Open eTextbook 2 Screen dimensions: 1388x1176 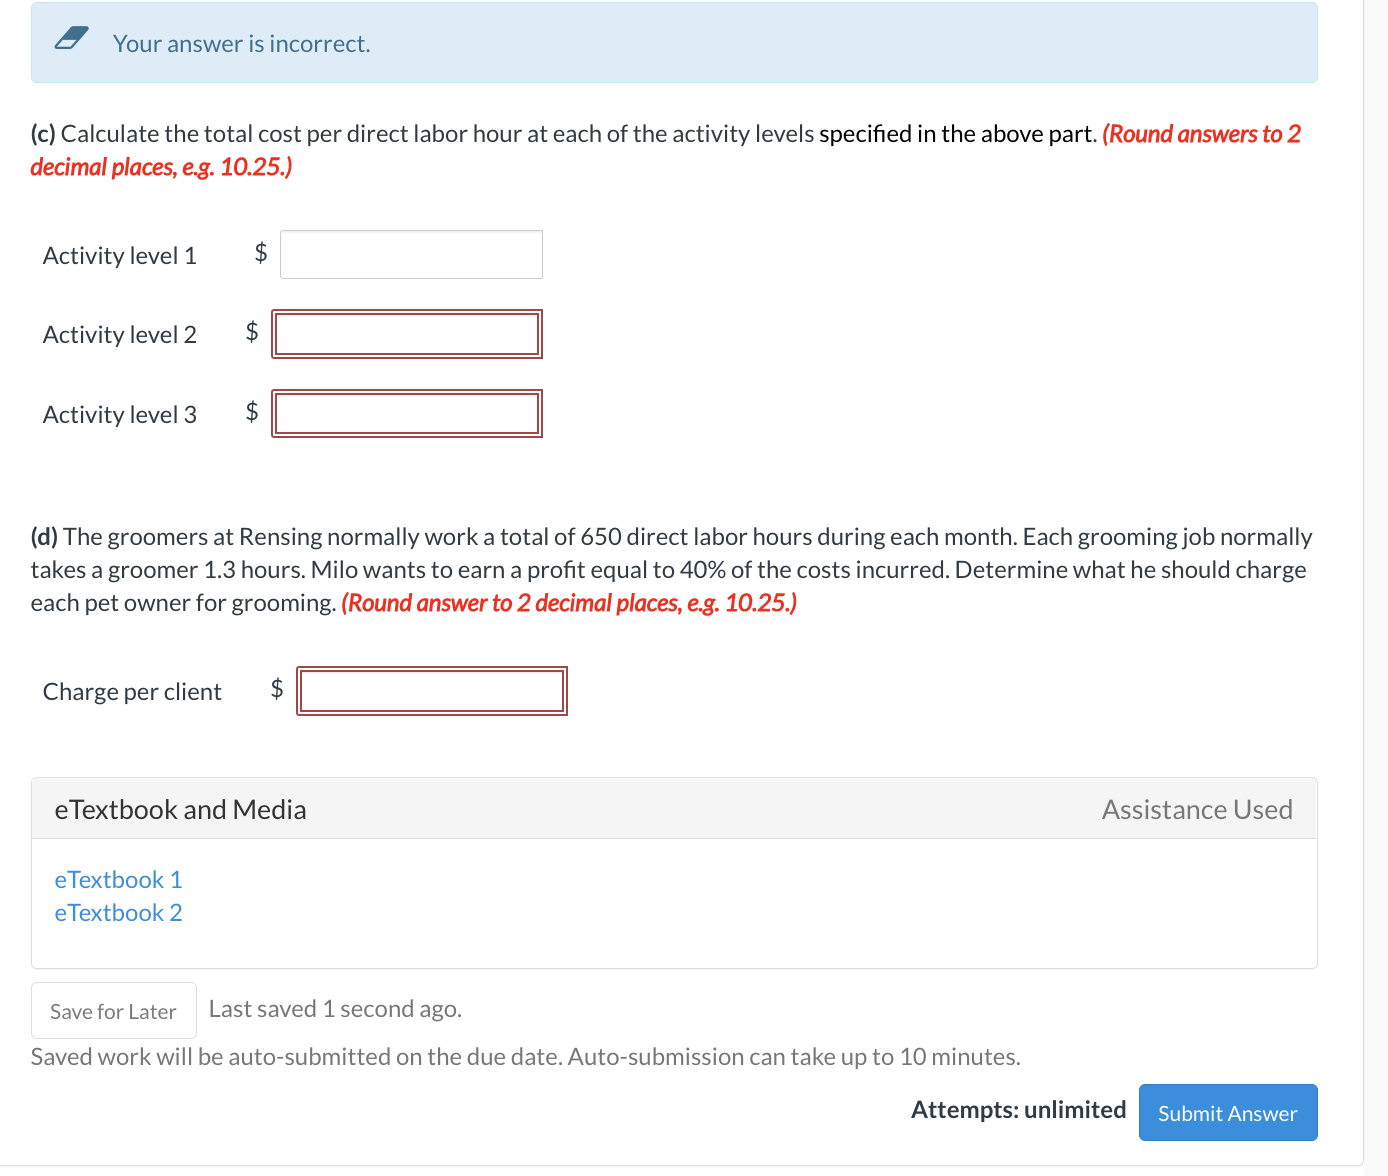(x=117, y=913)
